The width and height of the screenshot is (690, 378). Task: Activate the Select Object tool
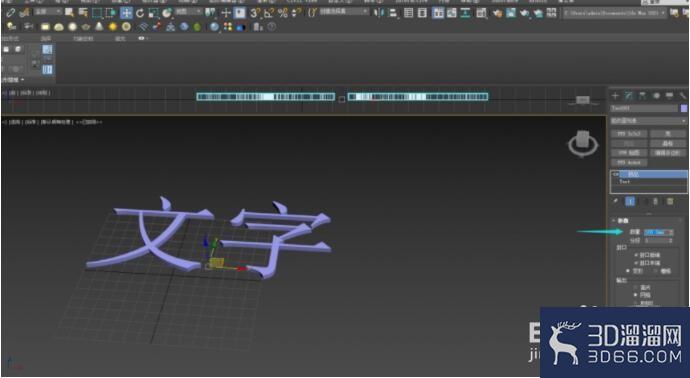pos(69,13)
